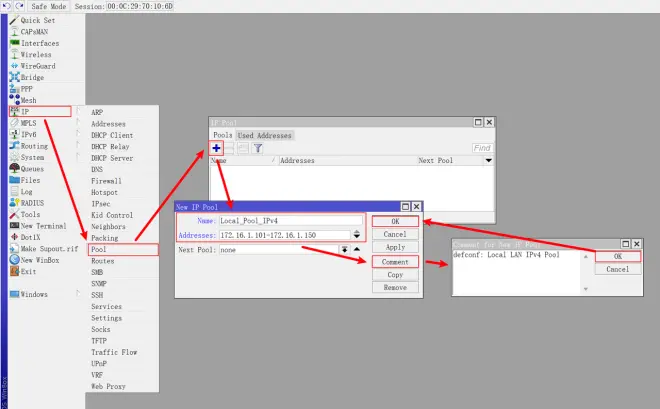The image size is (660, 409).
Task: Expand the Routing sidebar menu
Action: point(34,146)
